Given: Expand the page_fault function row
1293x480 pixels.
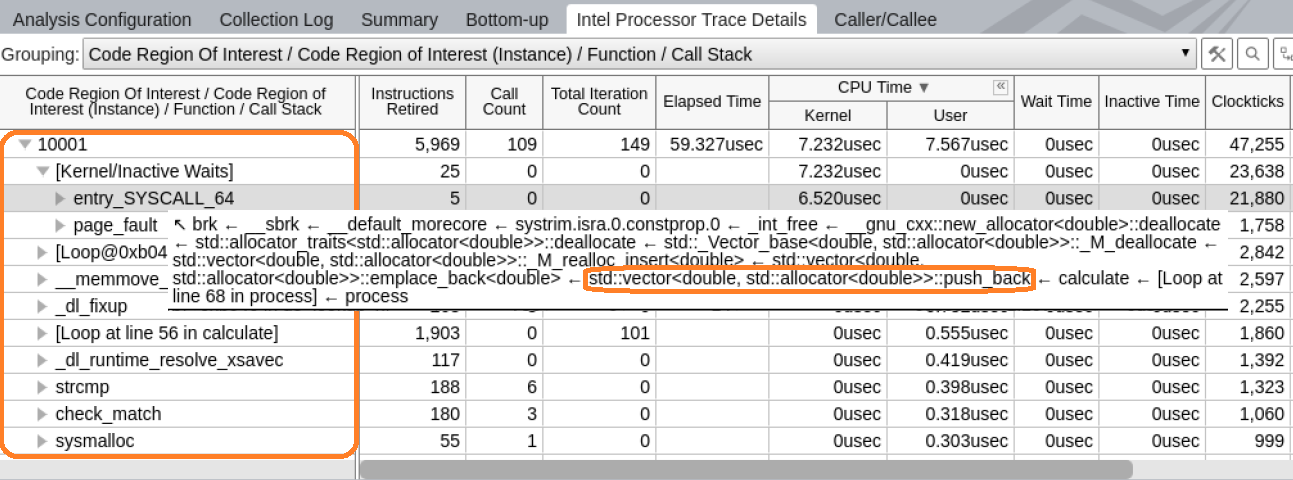Looking at the screenshot, I should (x=60, y=225).
